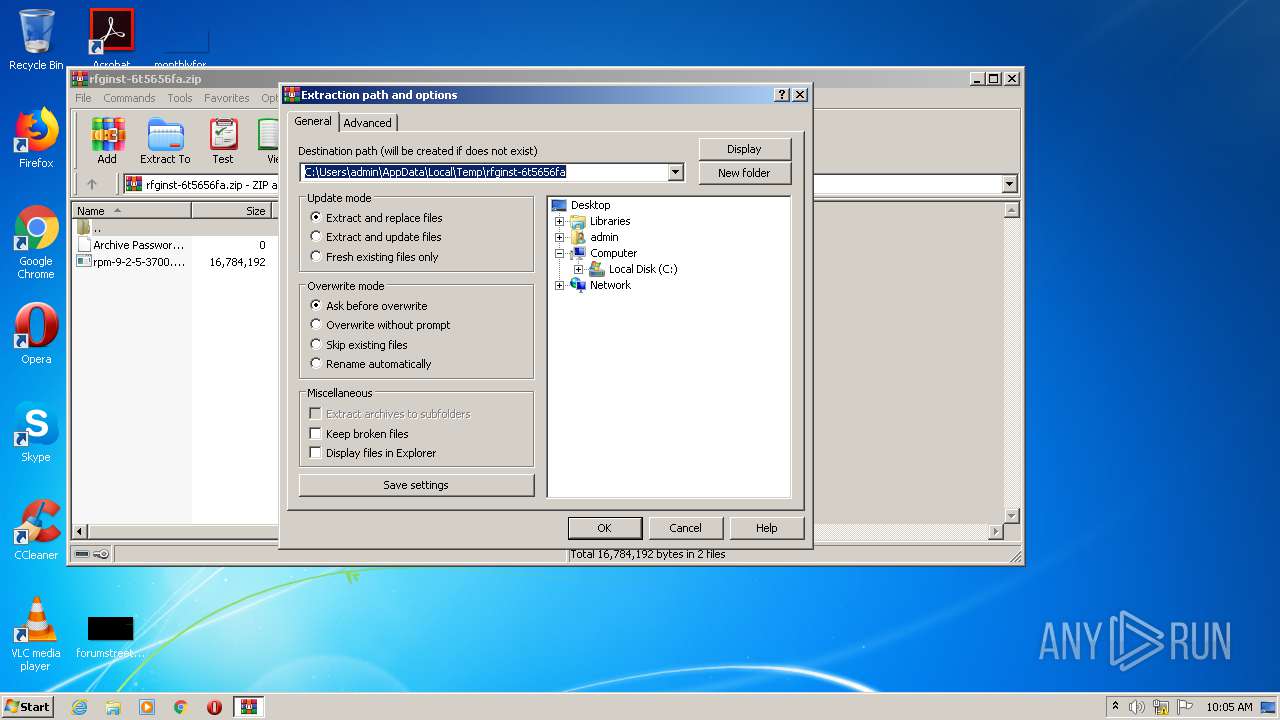Click the drive/key icon in WinRAR status bar
This screenshot has width=1280, height=720.
[92, 554]
